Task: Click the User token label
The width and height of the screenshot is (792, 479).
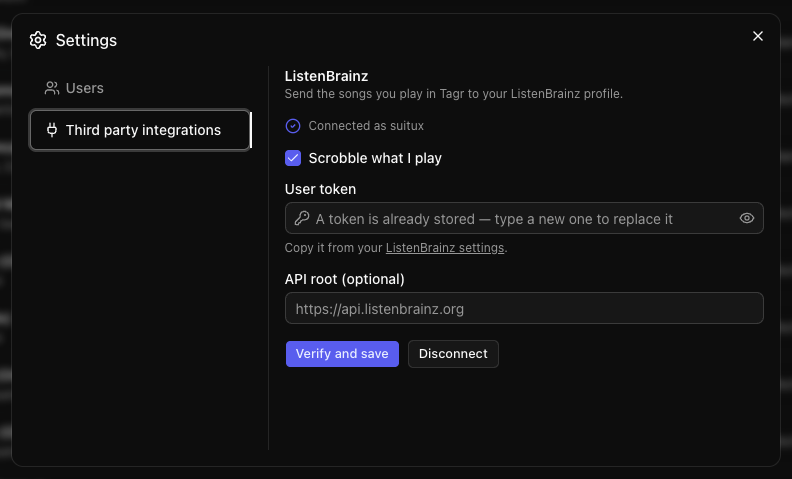Action: pyautogui.click(x=320, y=189)
